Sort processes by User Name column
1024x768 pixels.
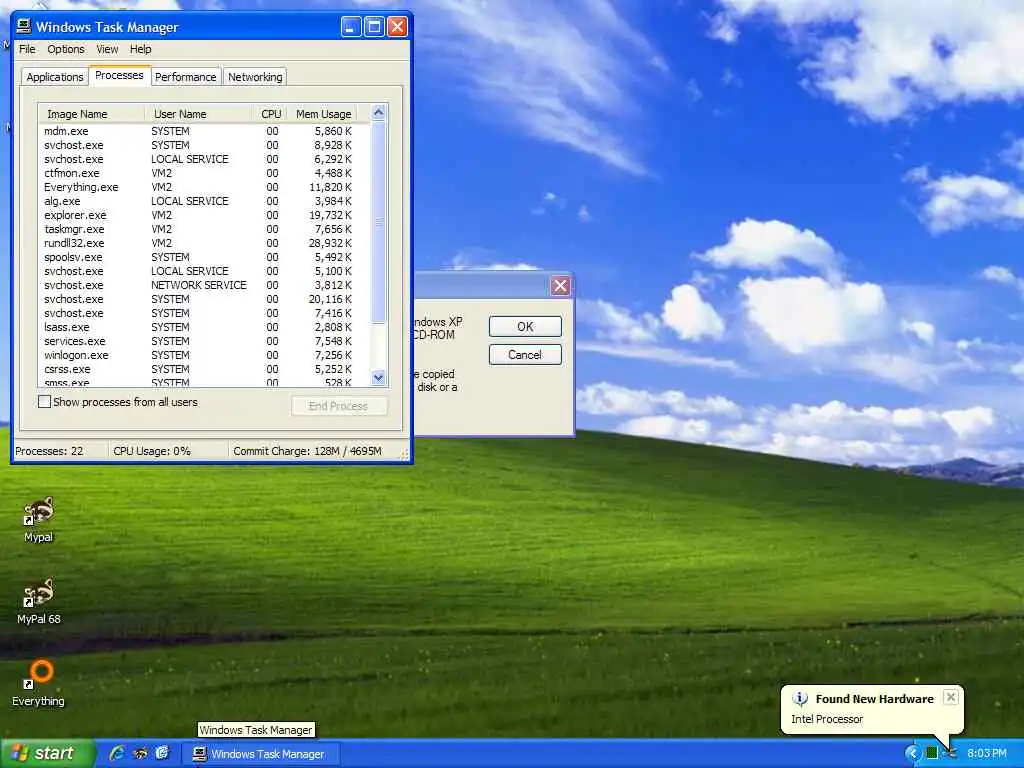tap(199, 114)
